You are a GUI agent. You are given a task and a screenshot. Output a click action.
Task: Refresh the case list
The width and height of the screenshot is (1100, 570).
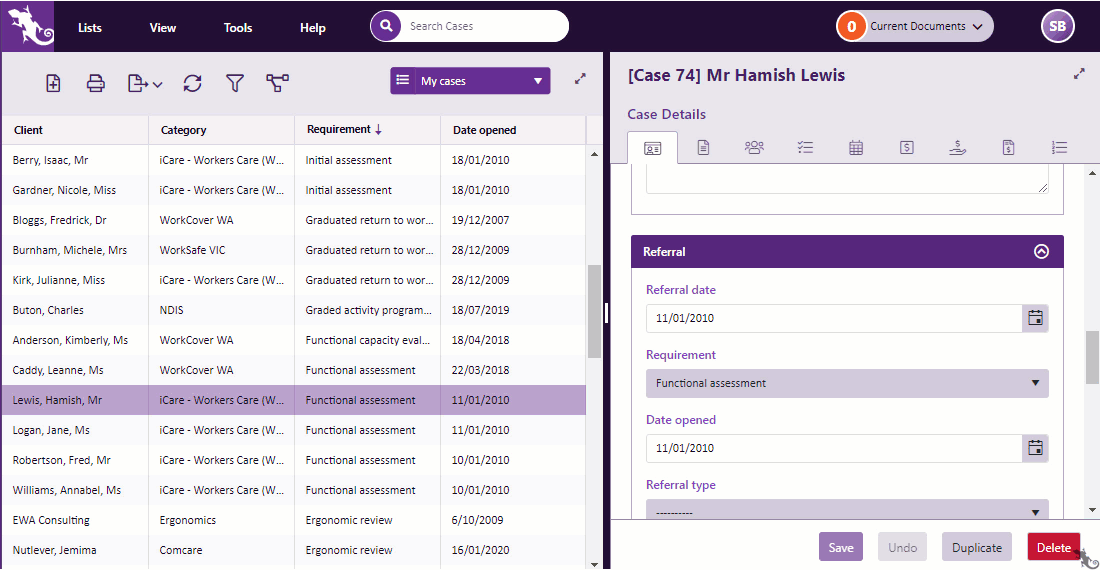[x=192, y=83]
